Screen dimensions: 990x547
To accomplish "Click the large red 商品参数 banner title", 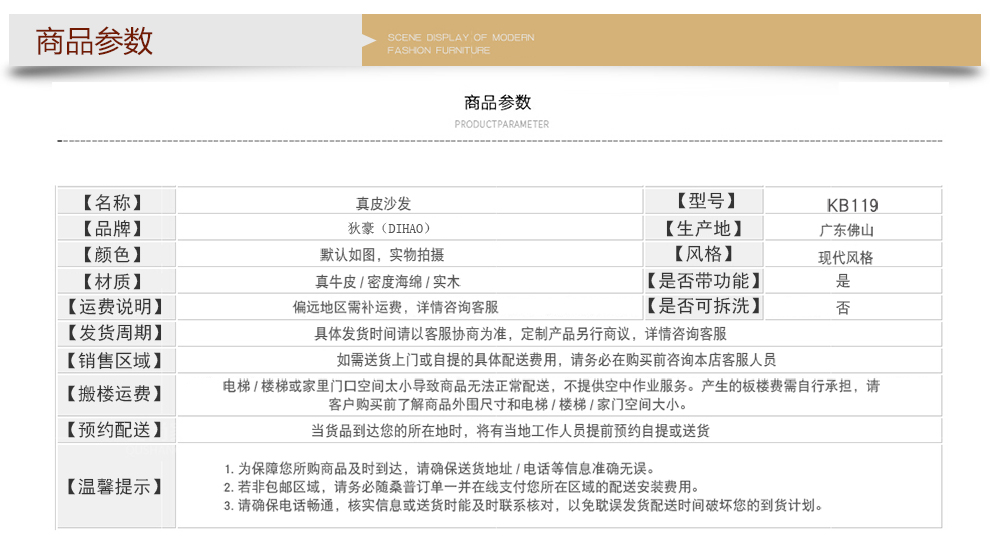I will (93, 41).
